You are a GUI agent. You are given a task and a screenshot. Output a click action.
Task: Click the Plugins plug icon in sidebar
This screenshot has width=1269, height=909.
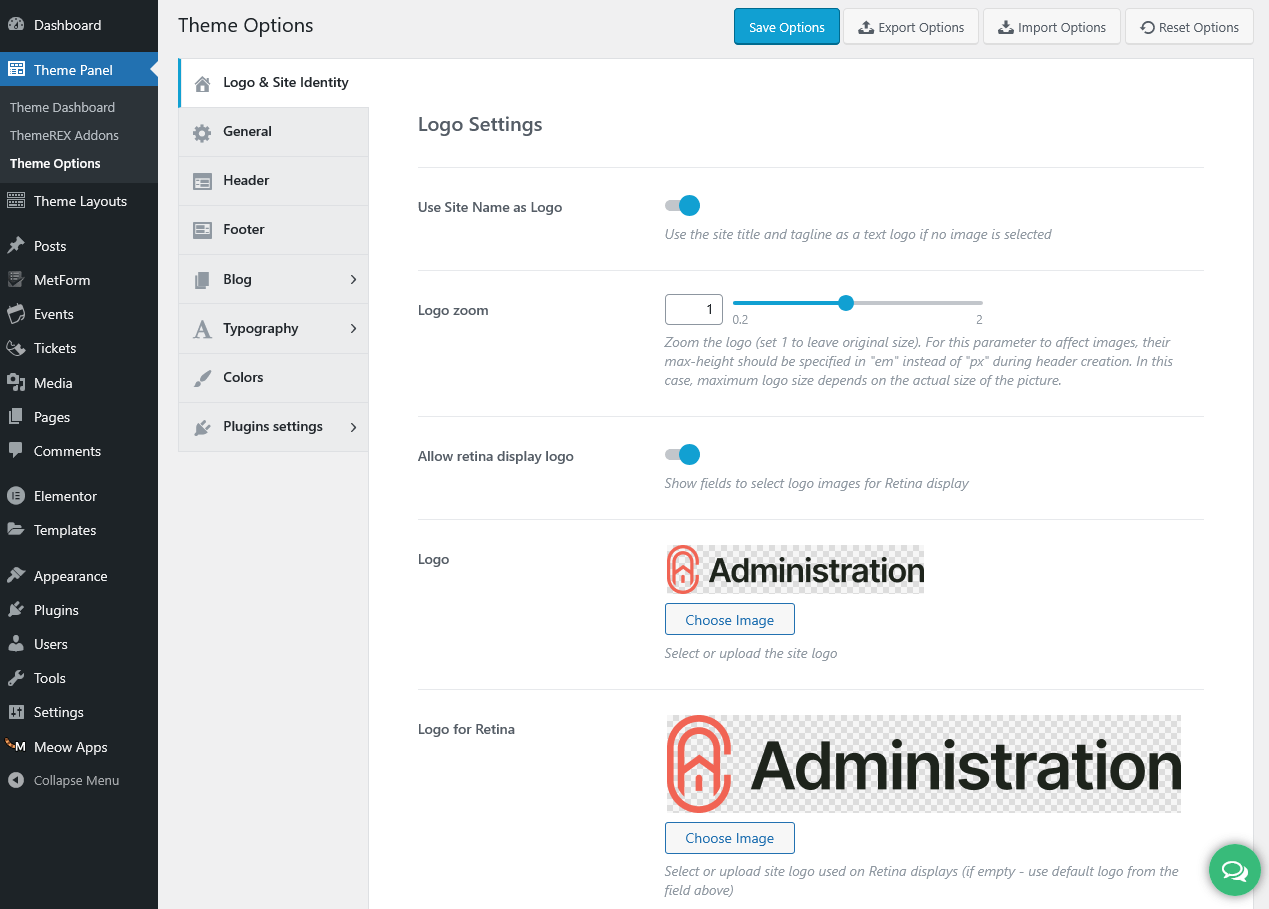(15, 610)
